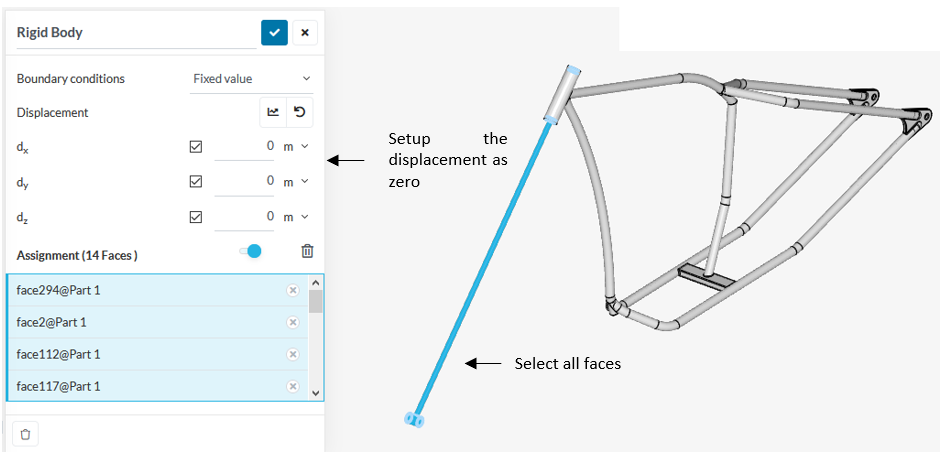Image resolution: width=947 pixels, height=456 pixels.
Task: Close the Rigid Body panel
Action: pyautogui.click(x=305, y=33)
